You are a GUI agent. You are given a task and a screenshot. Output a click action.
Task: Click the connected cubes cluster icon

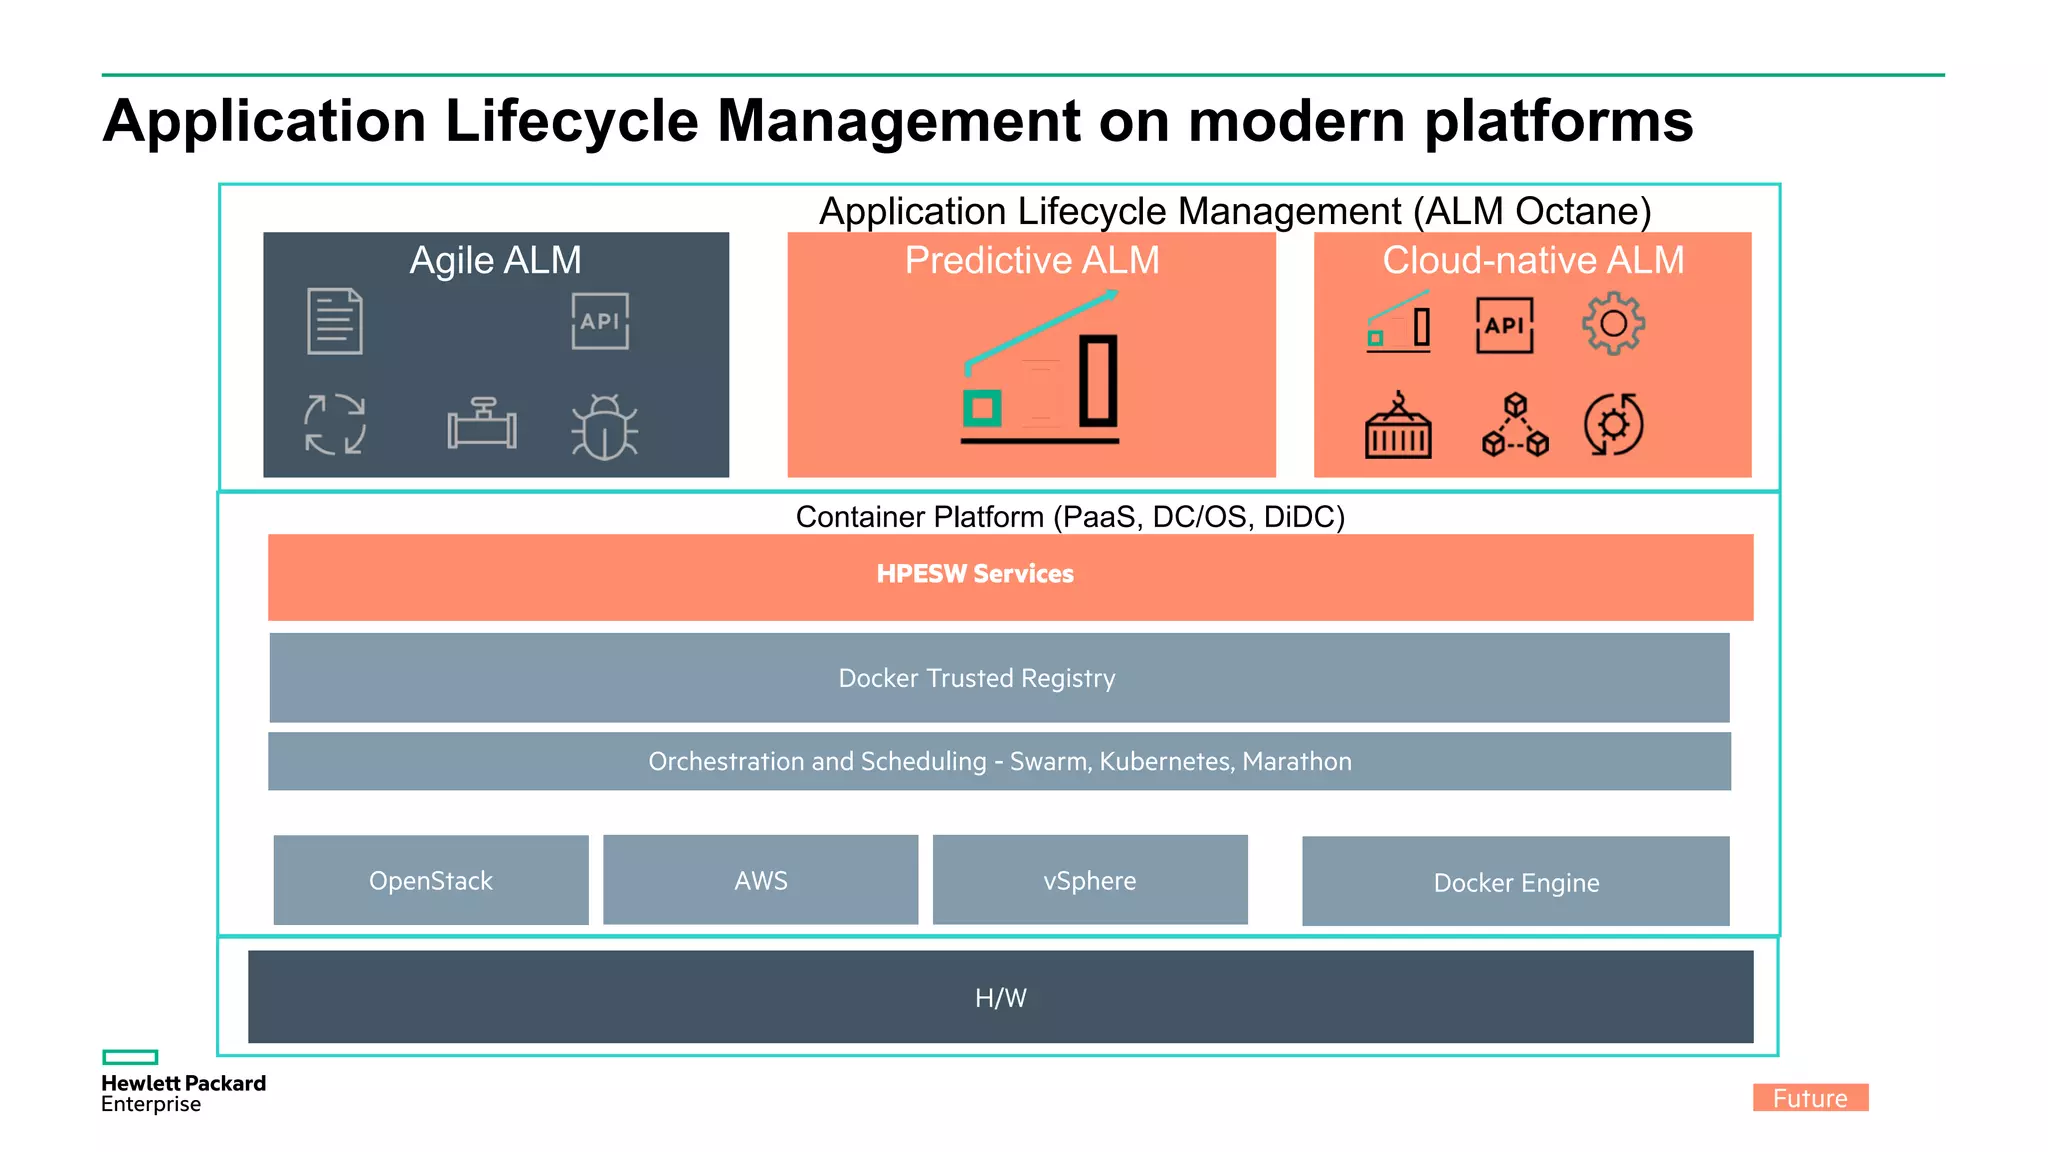click(1515, 425)
